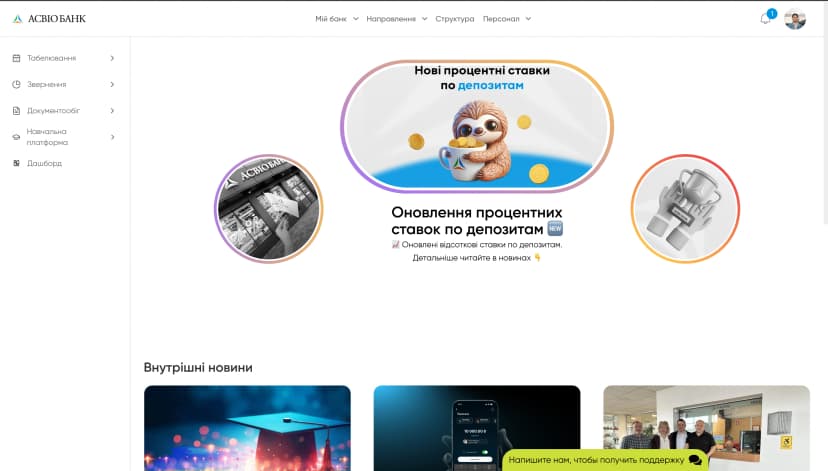This screenshot has height=471, width=828.
Task: Open the Оновлення процентних ставок headline
Action: (x=477, y=221)
